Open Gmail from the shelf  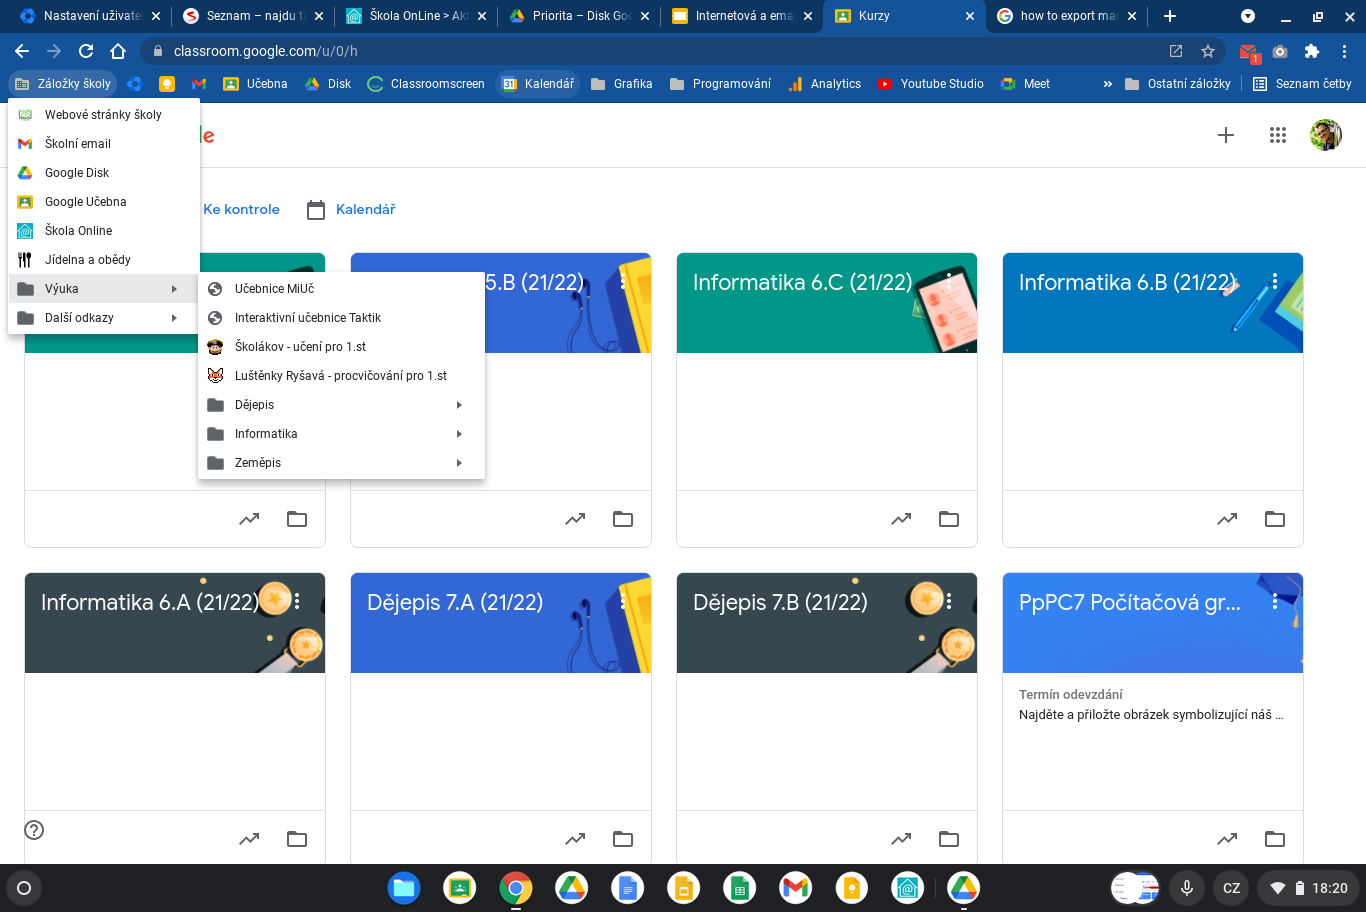coord(795,888)
